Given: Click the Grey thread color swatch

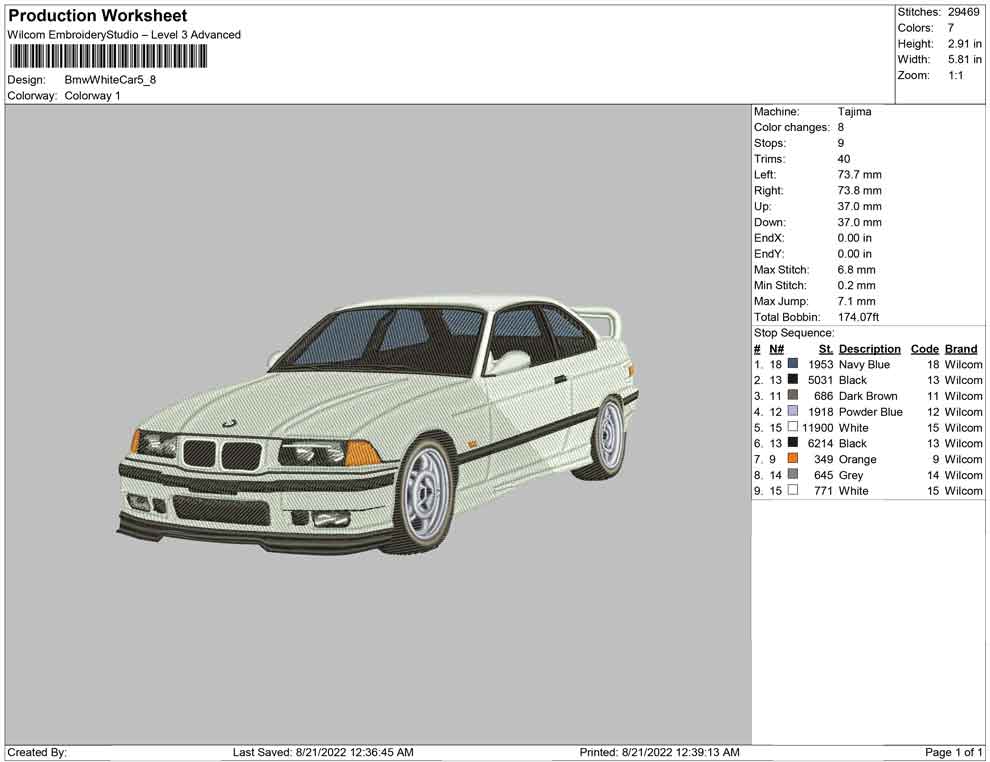Looking at the screenshot, I should coord(793,475).
